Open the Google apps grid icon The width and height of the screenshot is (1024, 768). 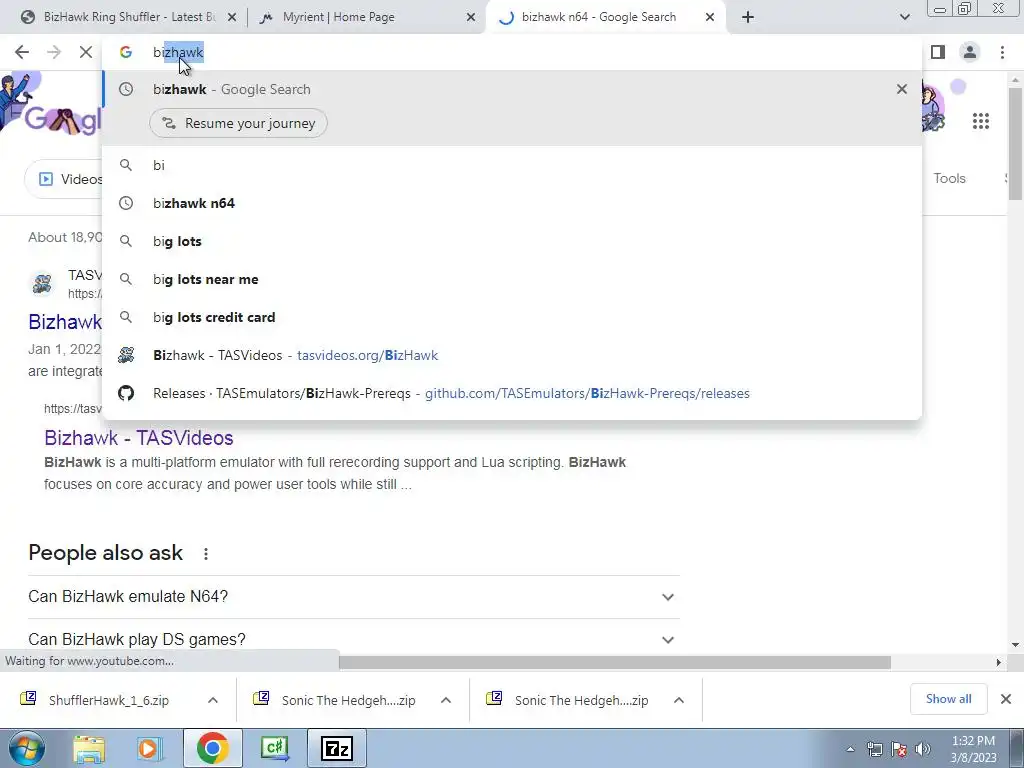coord(980,121)
